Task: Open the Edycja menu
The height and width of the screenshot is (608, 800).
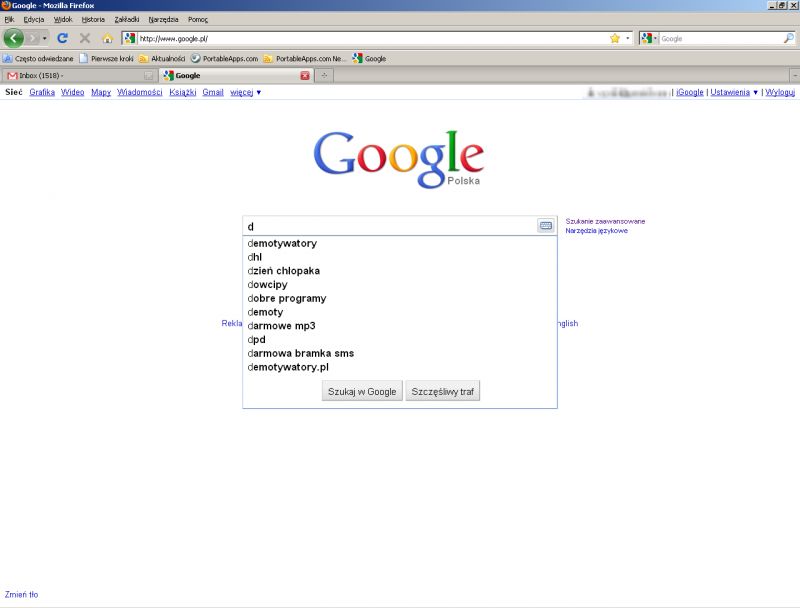Action: tap(34, 19)
